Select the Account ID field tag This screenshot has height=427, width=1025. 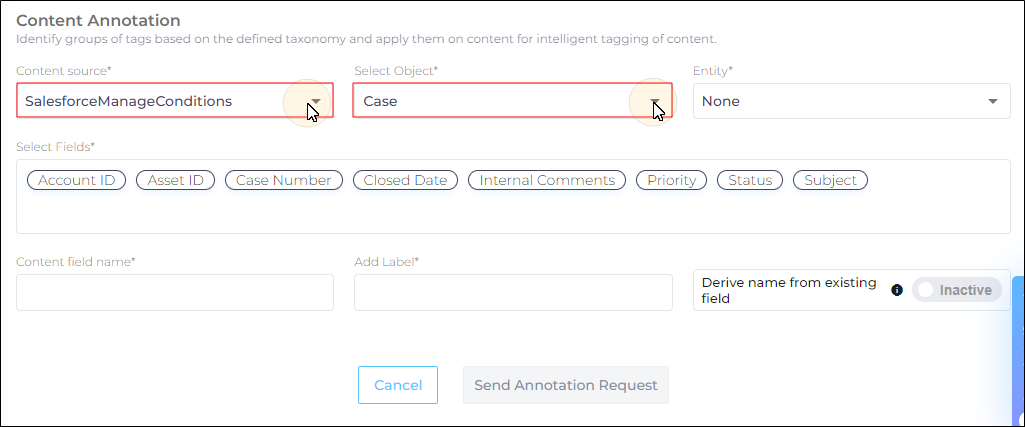76,180
